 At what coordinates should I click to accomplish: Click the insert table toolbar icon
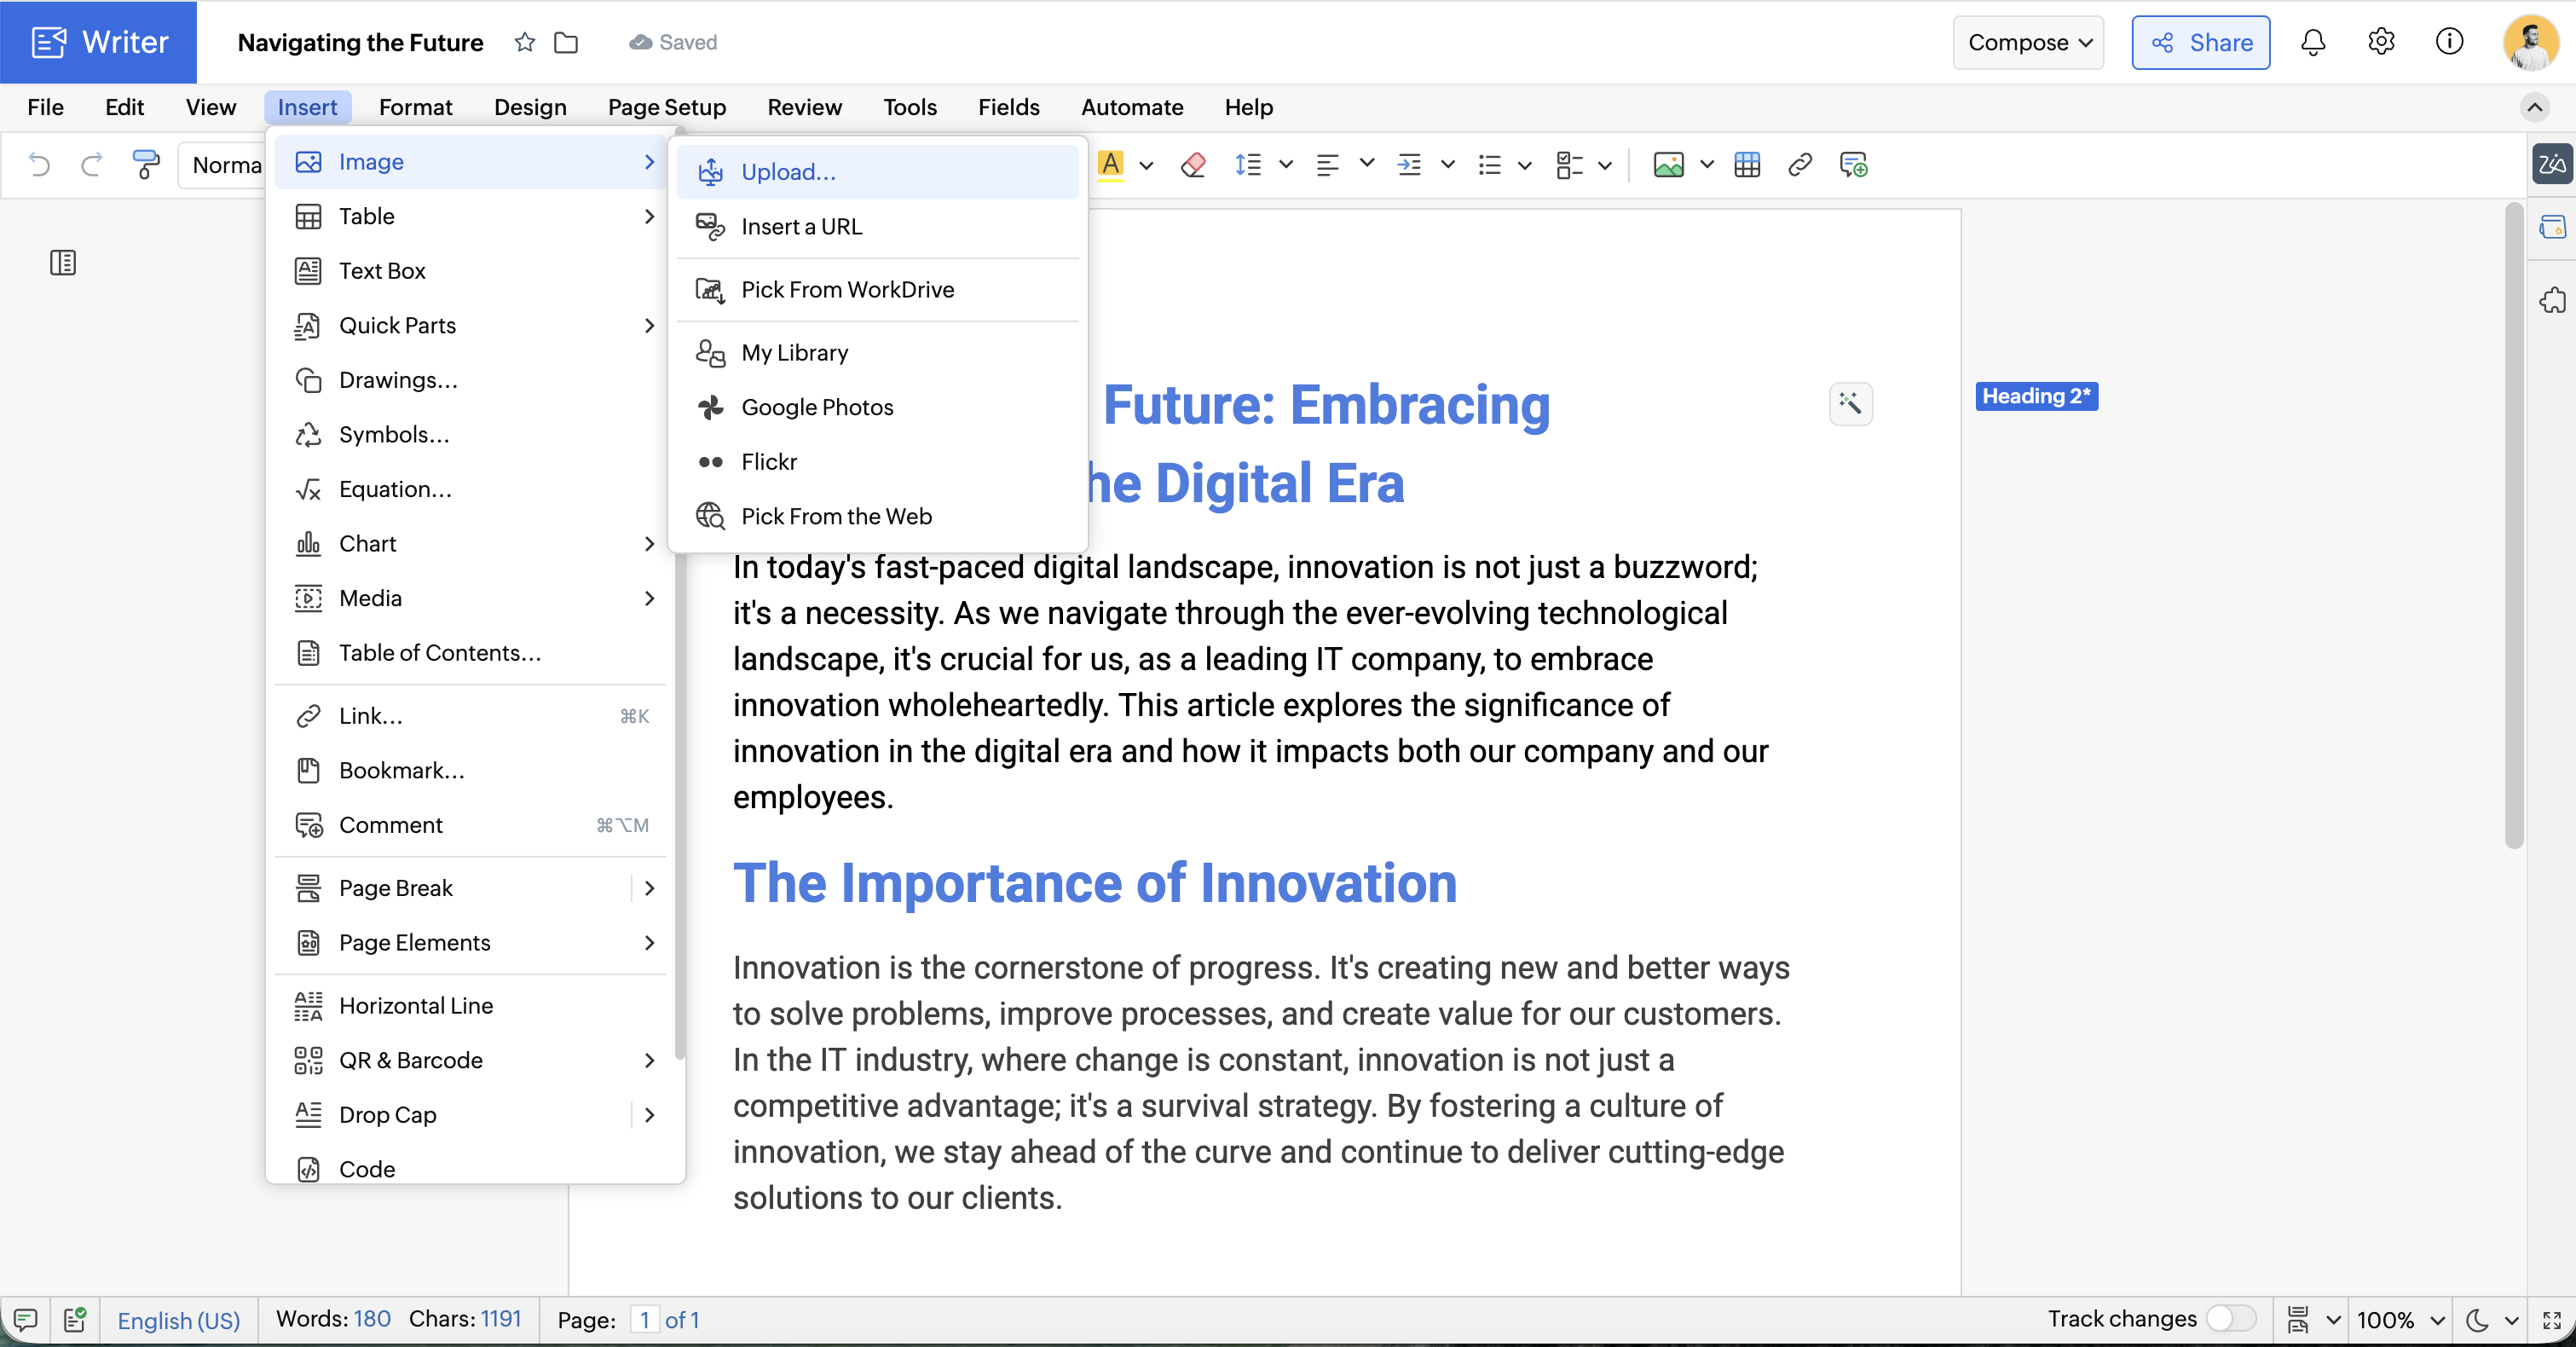[x=1747, y=165]
